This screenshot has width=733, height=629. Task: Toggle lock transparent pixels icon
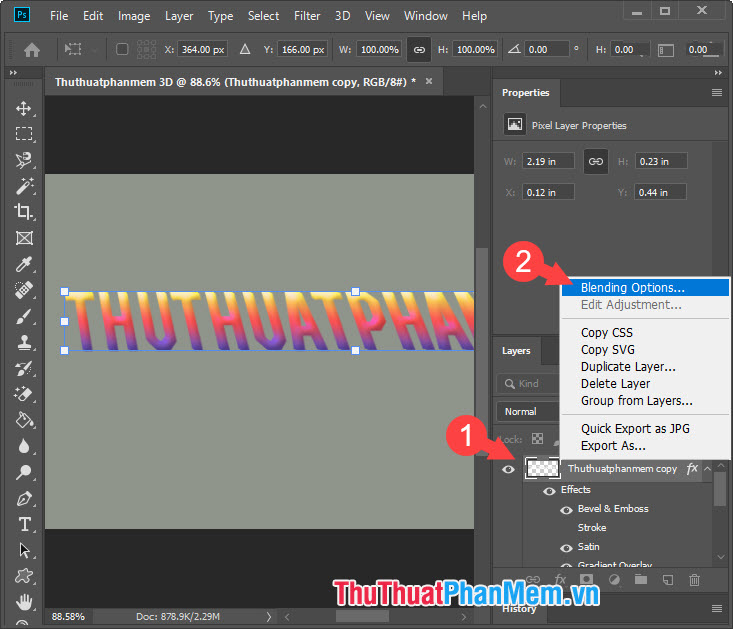pos(538,439)
